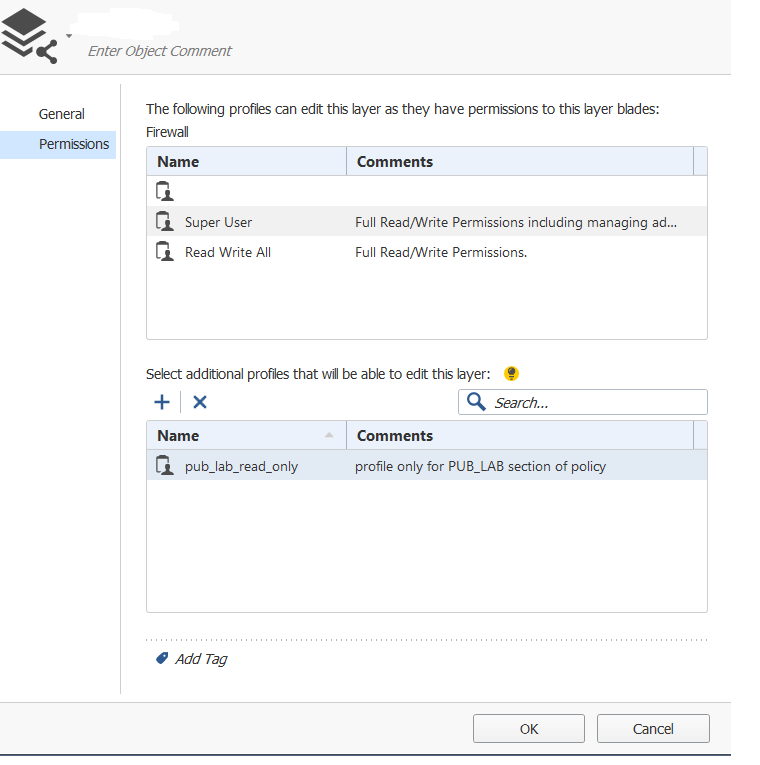Click the magnifier search icon

pyautogui.click(x=476, y=402)
